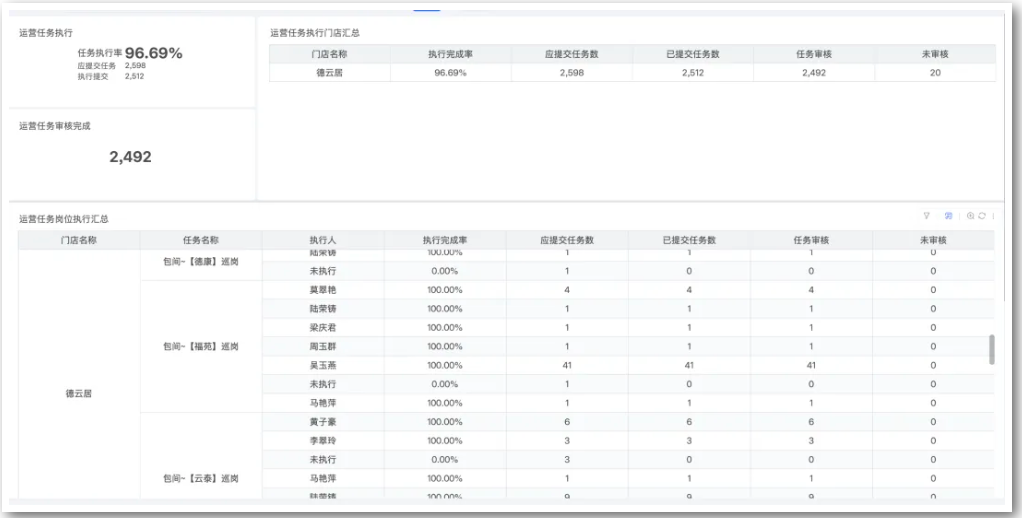Click the 任务名称 column header
Image resolution: width=1022 pixels, height=518 pixels.
200,240
